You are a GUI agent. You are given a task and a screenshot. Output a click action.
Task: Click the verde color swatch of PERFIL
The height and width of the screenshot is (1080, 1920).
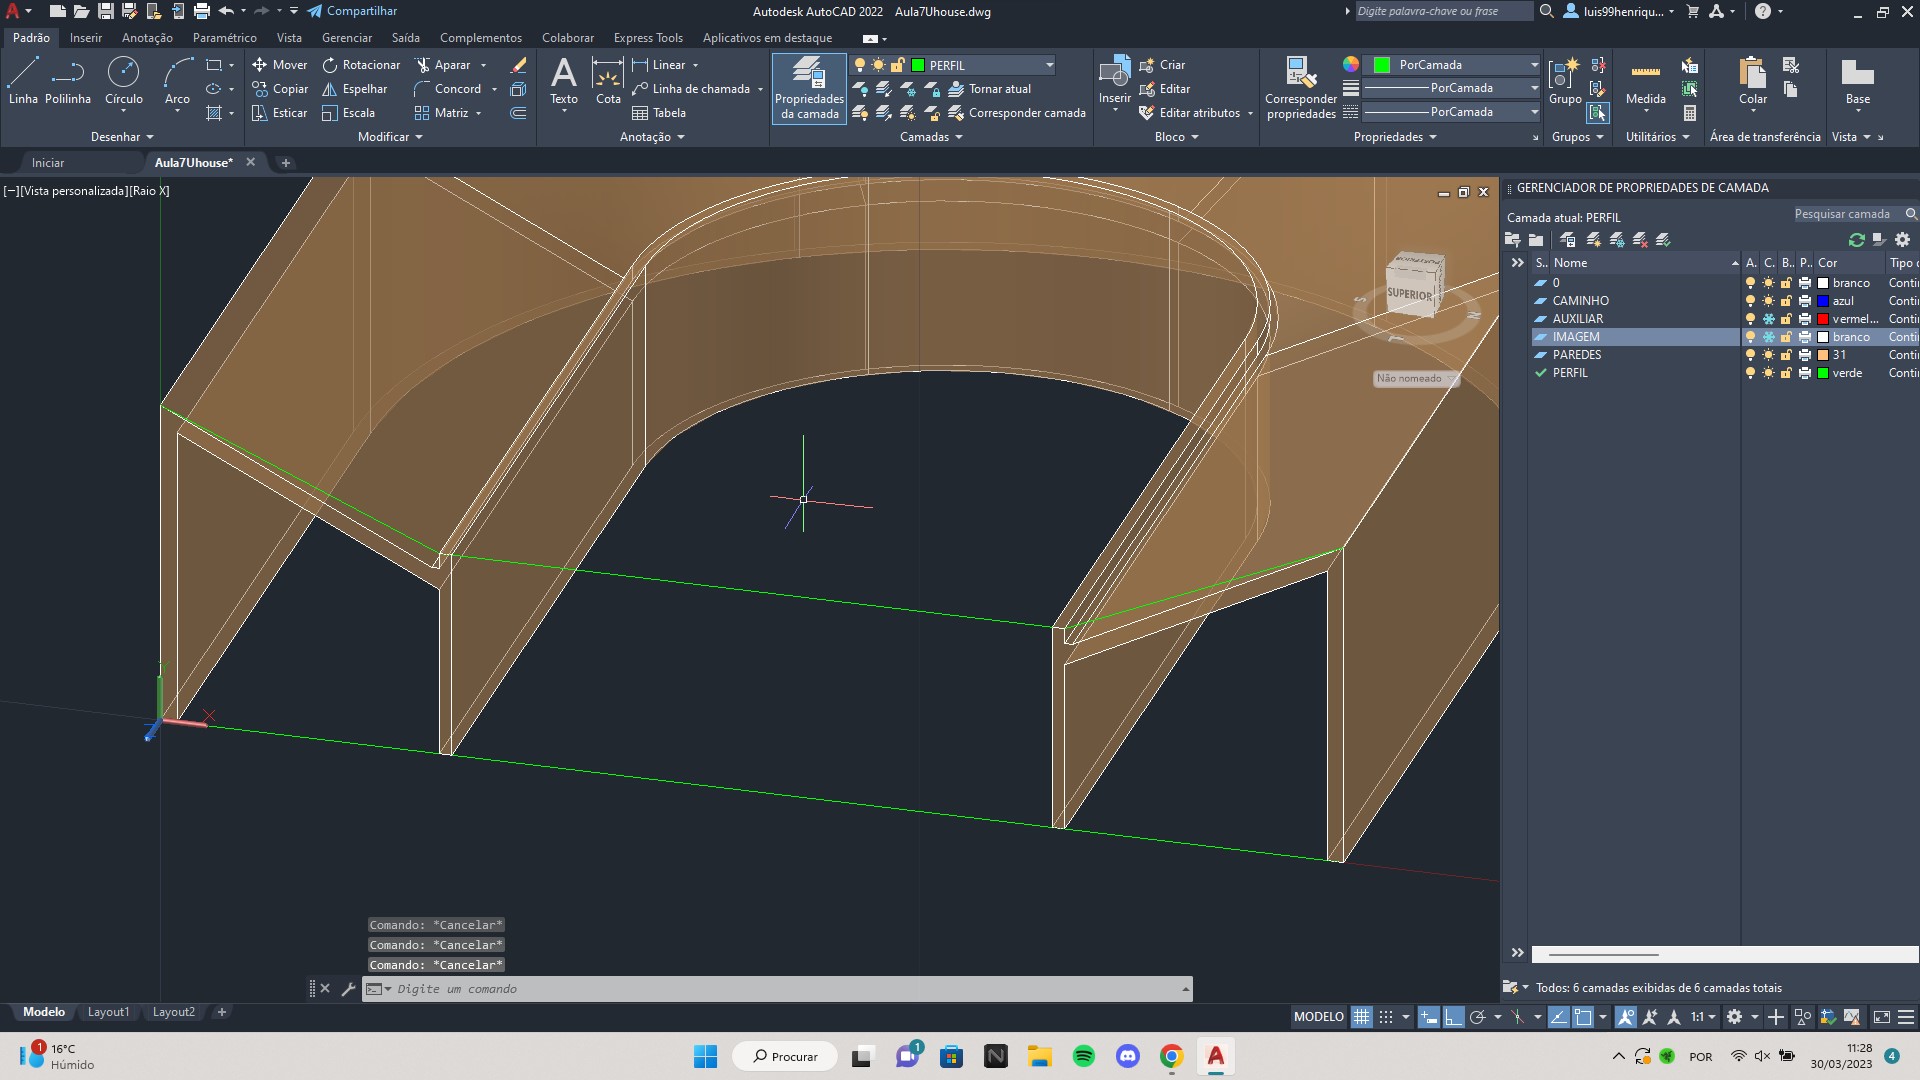[1823, 373]
